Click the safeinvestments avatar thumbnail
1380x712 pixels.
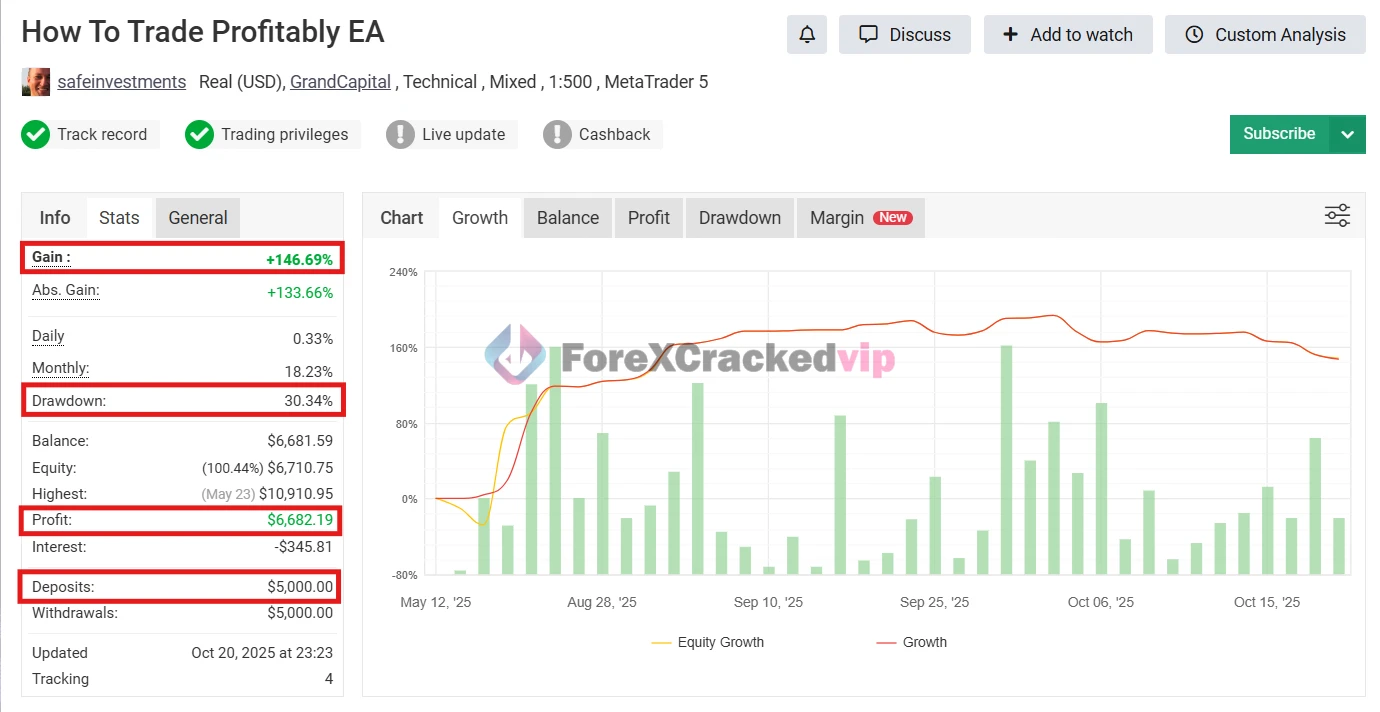coord(36,82)
